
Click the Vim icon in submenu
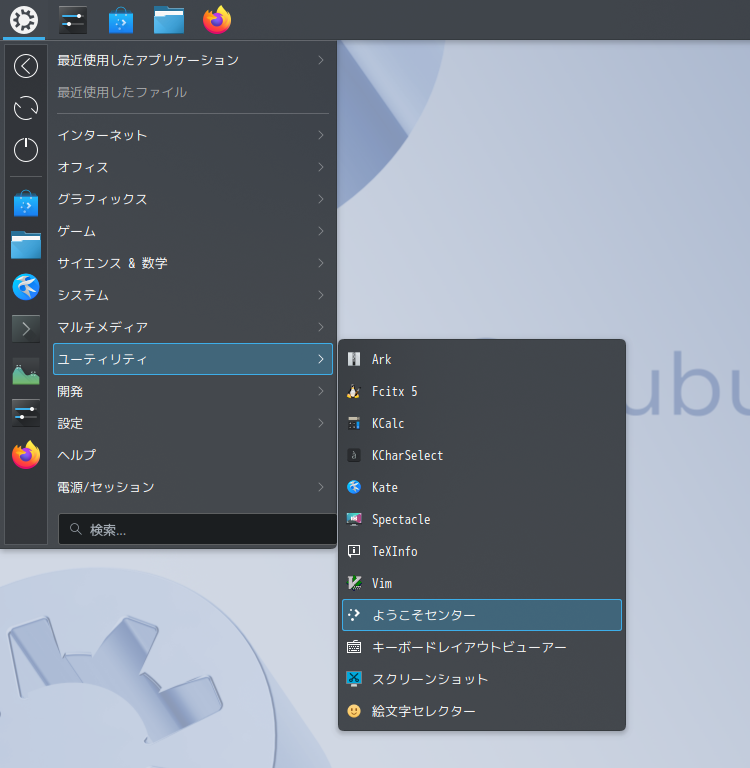(x=354, y=583)
